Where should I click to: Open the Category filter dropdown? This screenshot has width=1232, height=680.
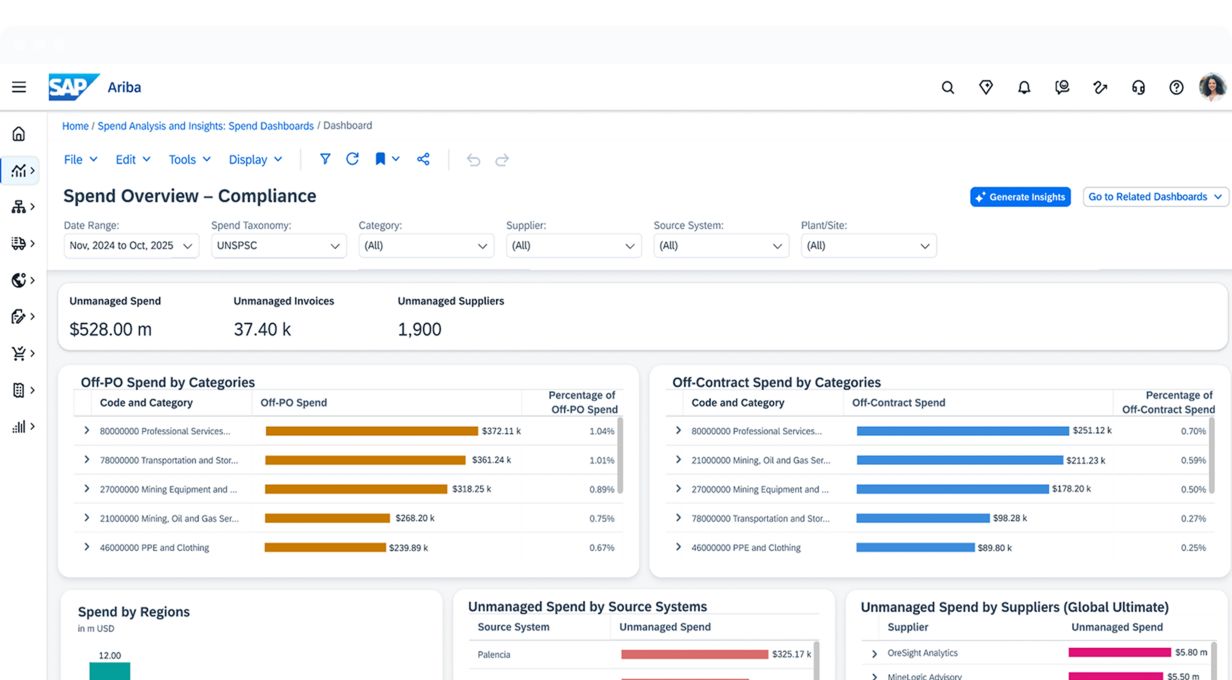coord(426,245)
